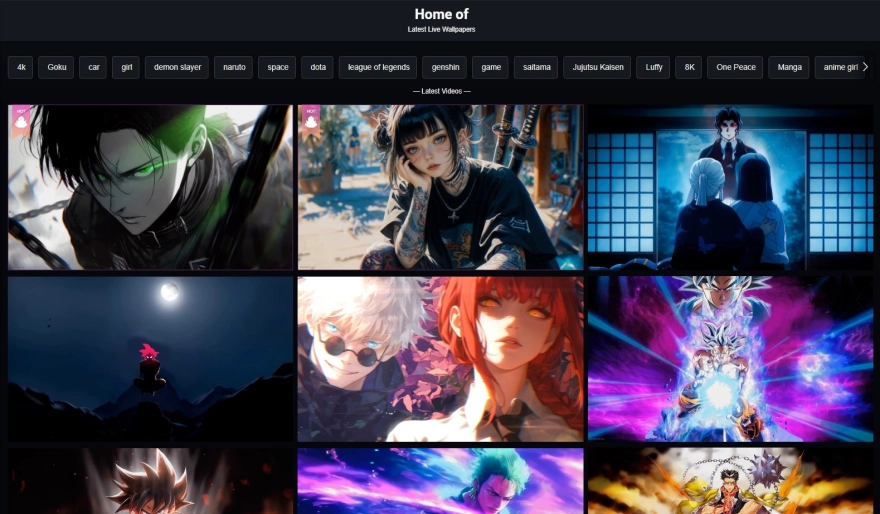Click the Manga tag
The width and height of the screenshot is (880, 514).
[x=789, y=67]
